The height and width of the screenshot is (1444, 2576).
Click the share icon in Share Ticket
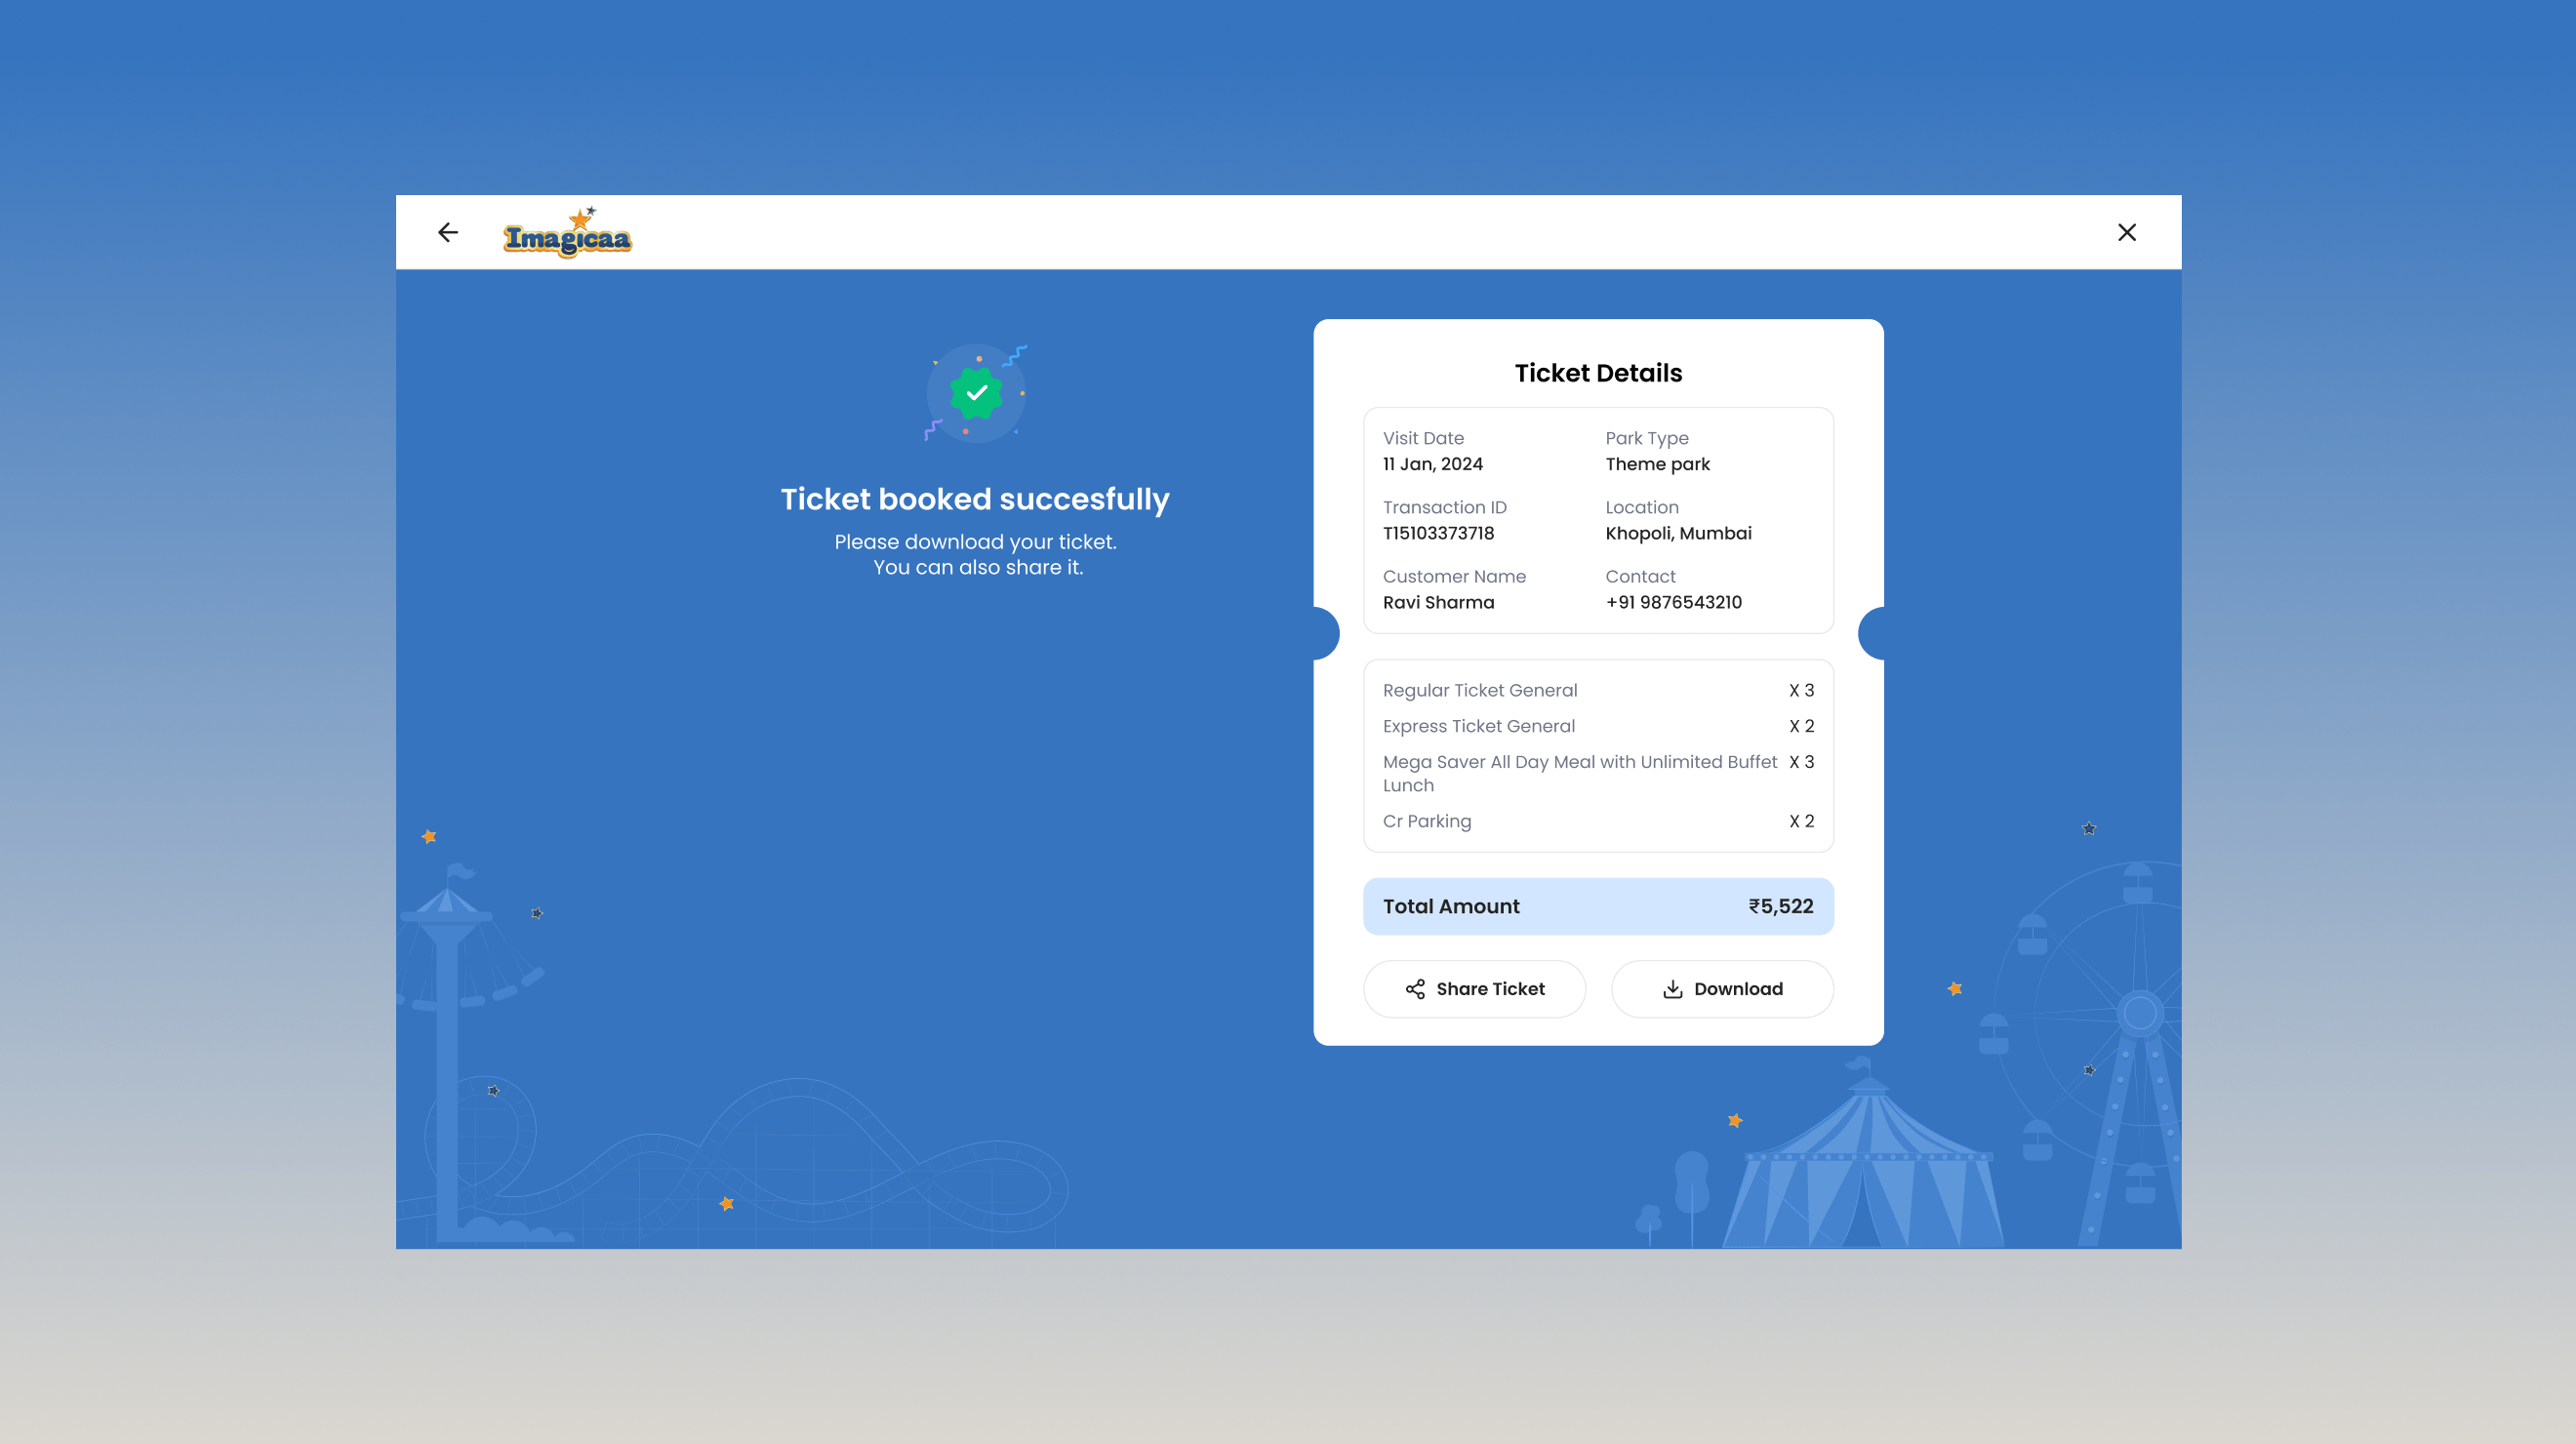(x=1415, y=989)
